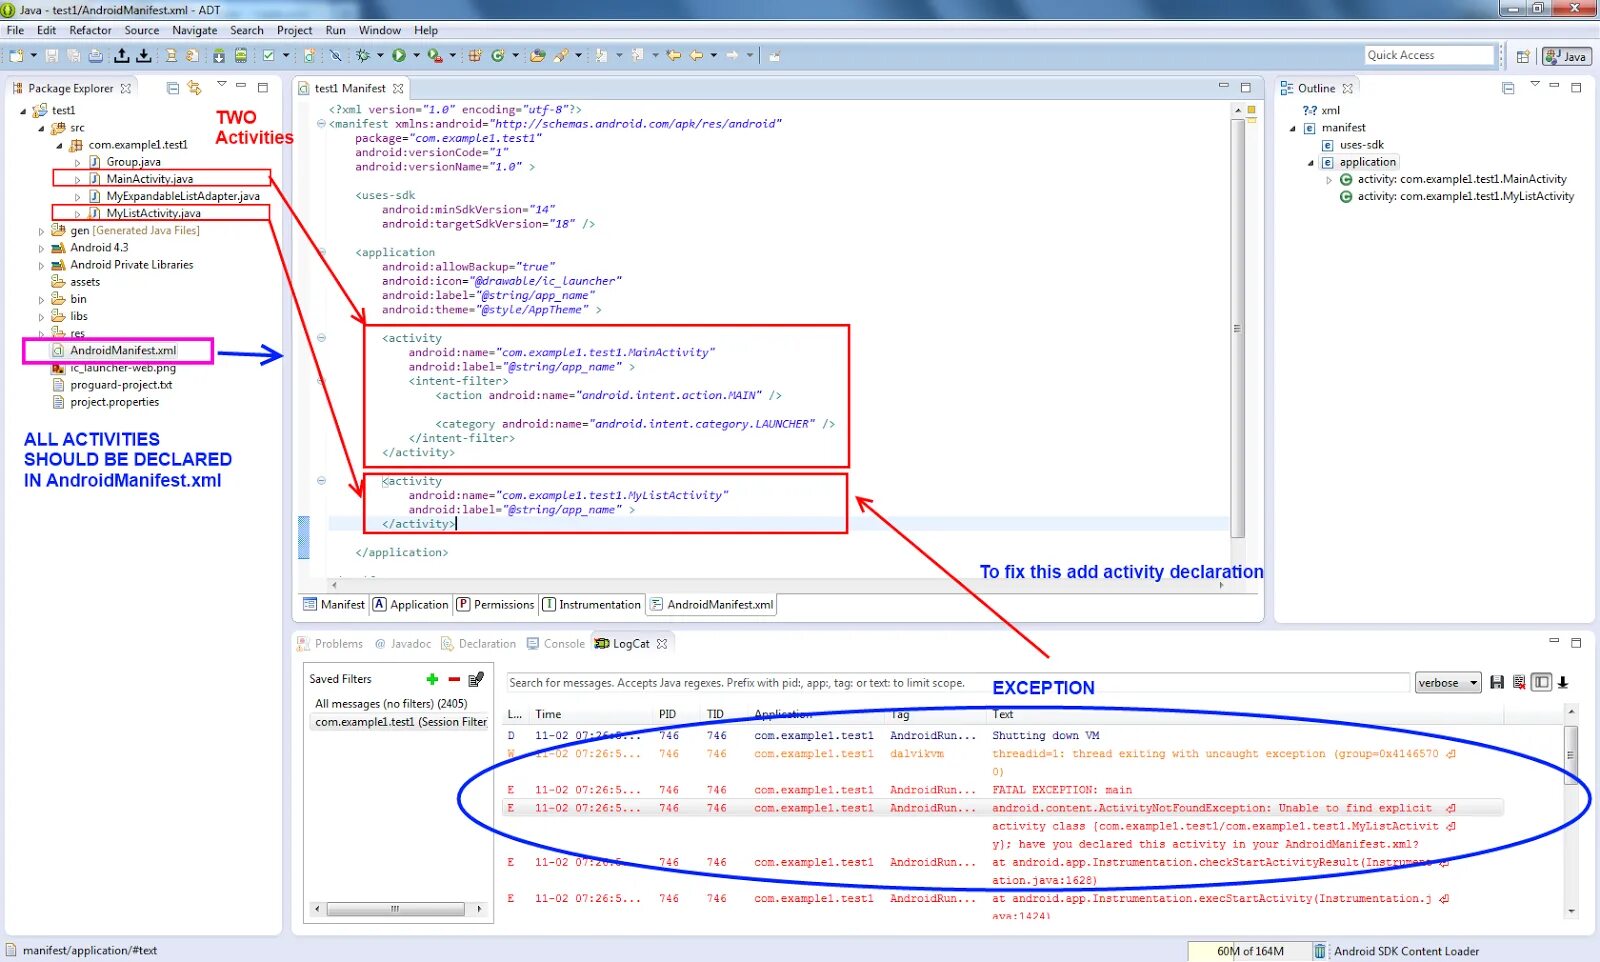Viewport: 1600px width, 962px height.
Task: Click the Save toolbar icon
Action: point(52,56)
